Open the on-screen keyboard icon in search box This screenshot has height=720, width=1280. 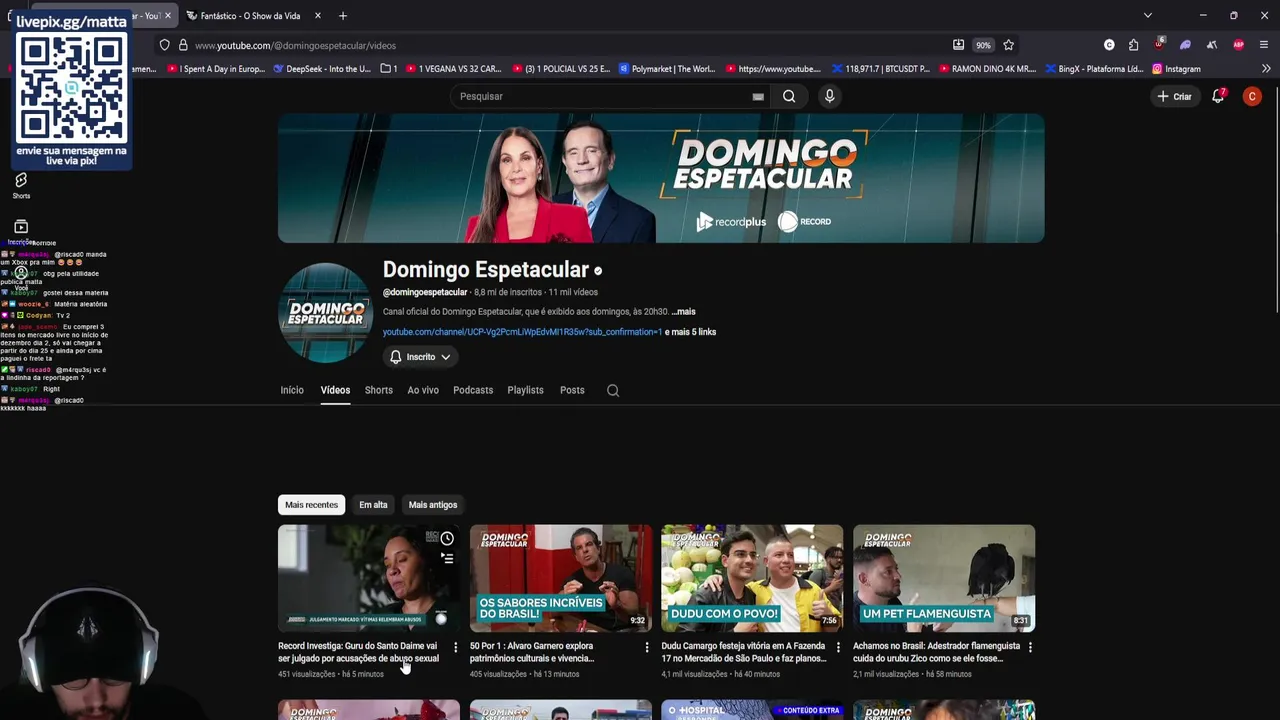(758, 97)
